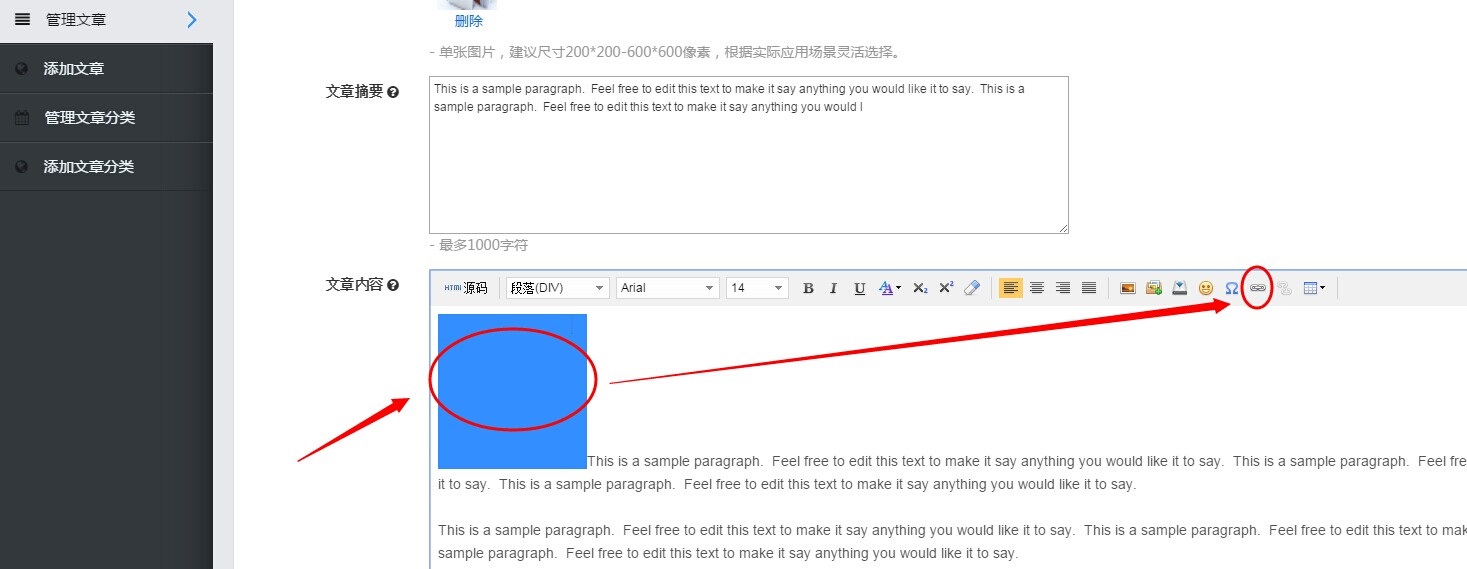The image size is (1467, 569).
Task: Insert special character with the omega icon
Action: (x=1232, y=288)
